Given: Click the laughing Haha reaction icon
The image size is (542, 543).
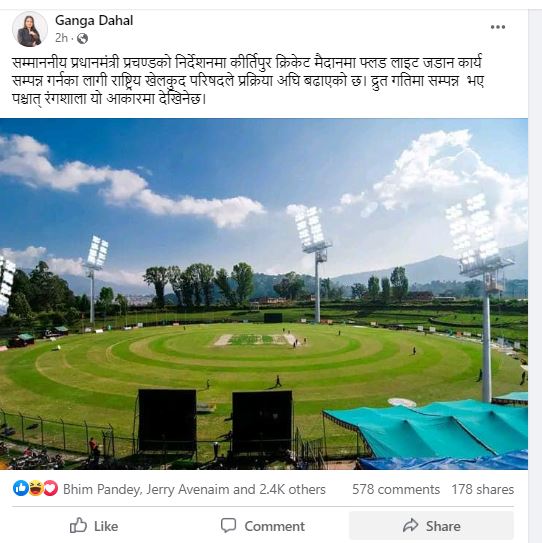Looking at the screenshot, I should click(x=36, y=489).
